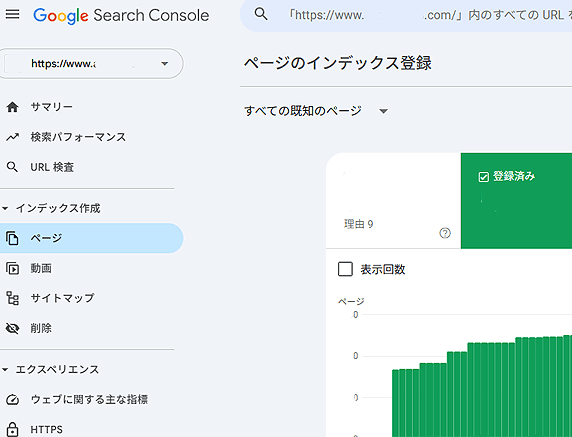The height and width of the screenshot is (437, 572).
Task: Click the ページ documents icon
Action: 12,238
